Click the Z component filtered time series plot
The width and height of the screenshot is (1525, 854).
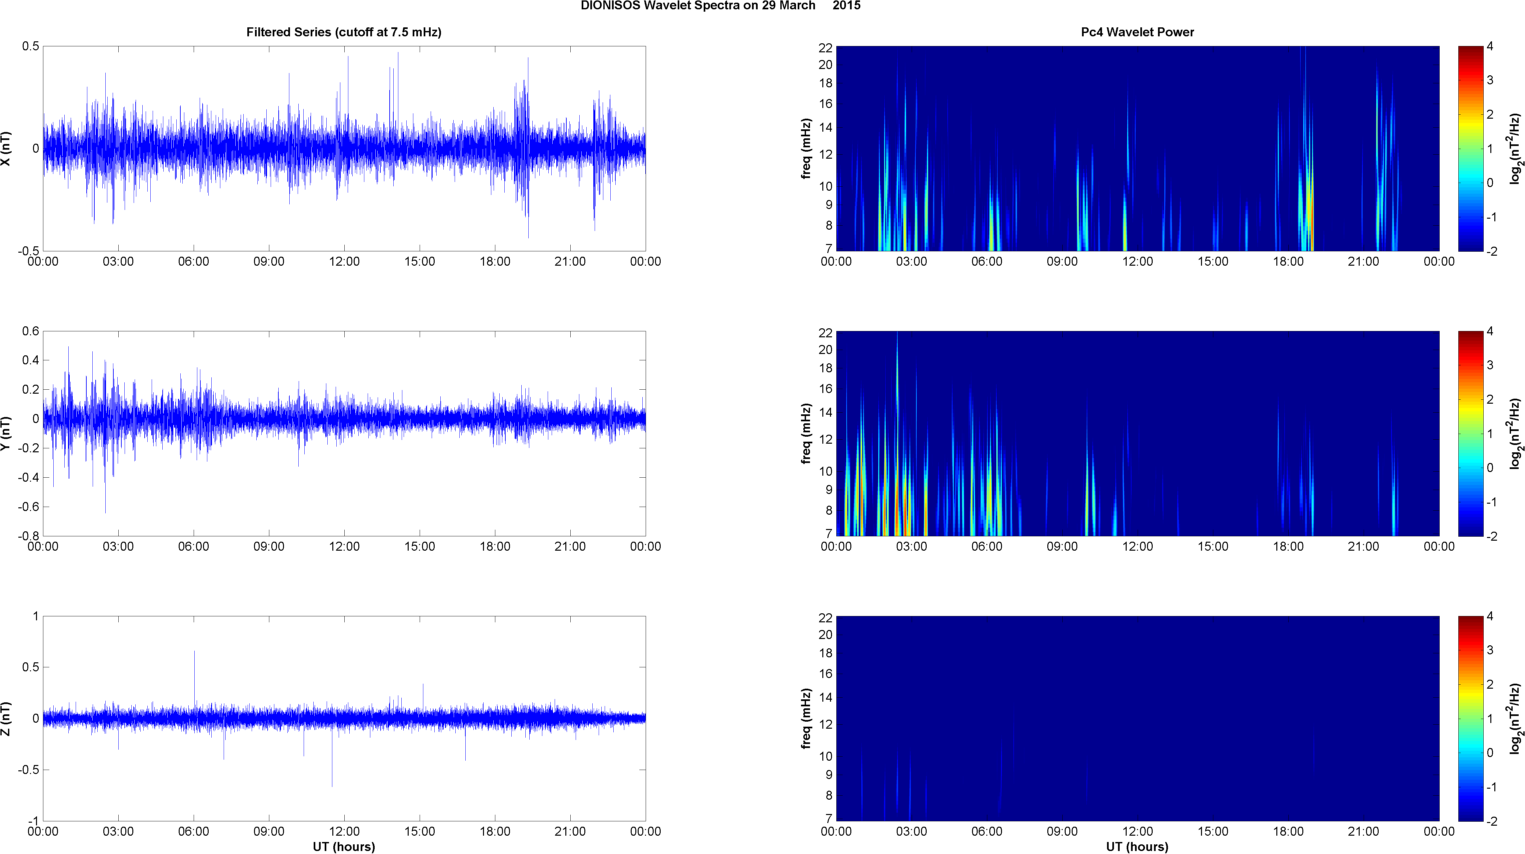click(344, 718)
